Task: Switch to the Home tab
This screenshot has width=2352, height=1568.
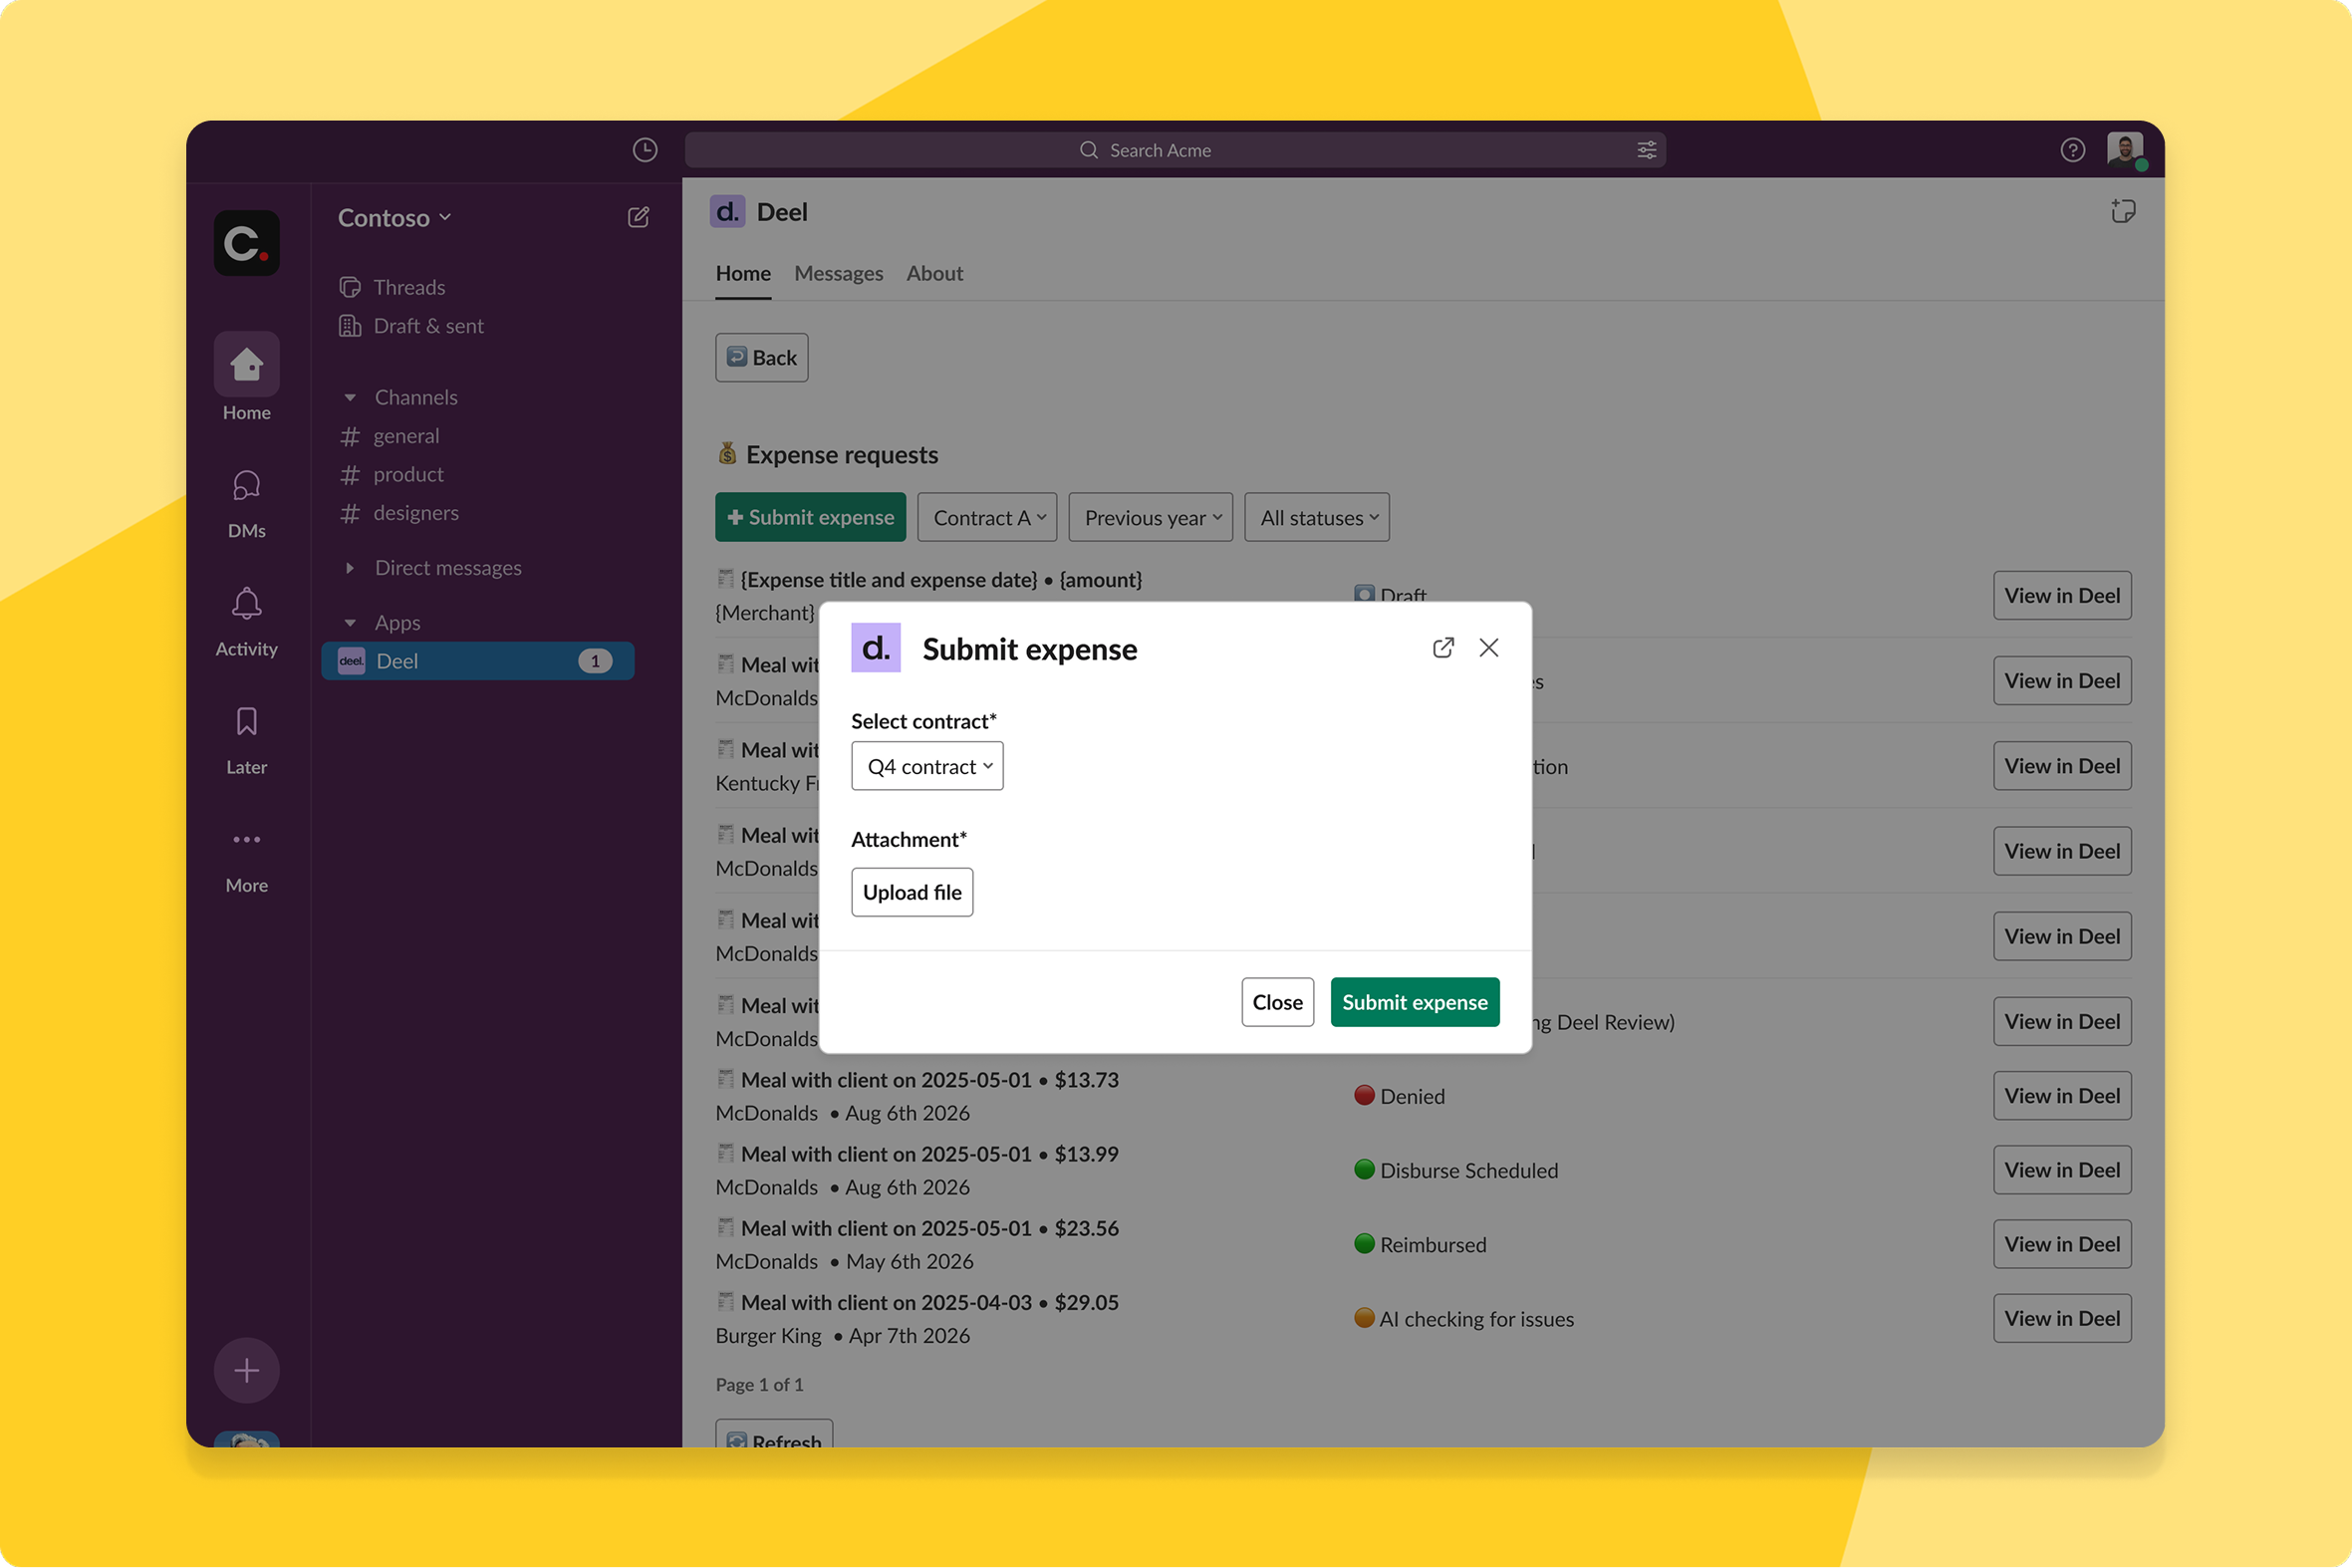Action: coord(743,273)
